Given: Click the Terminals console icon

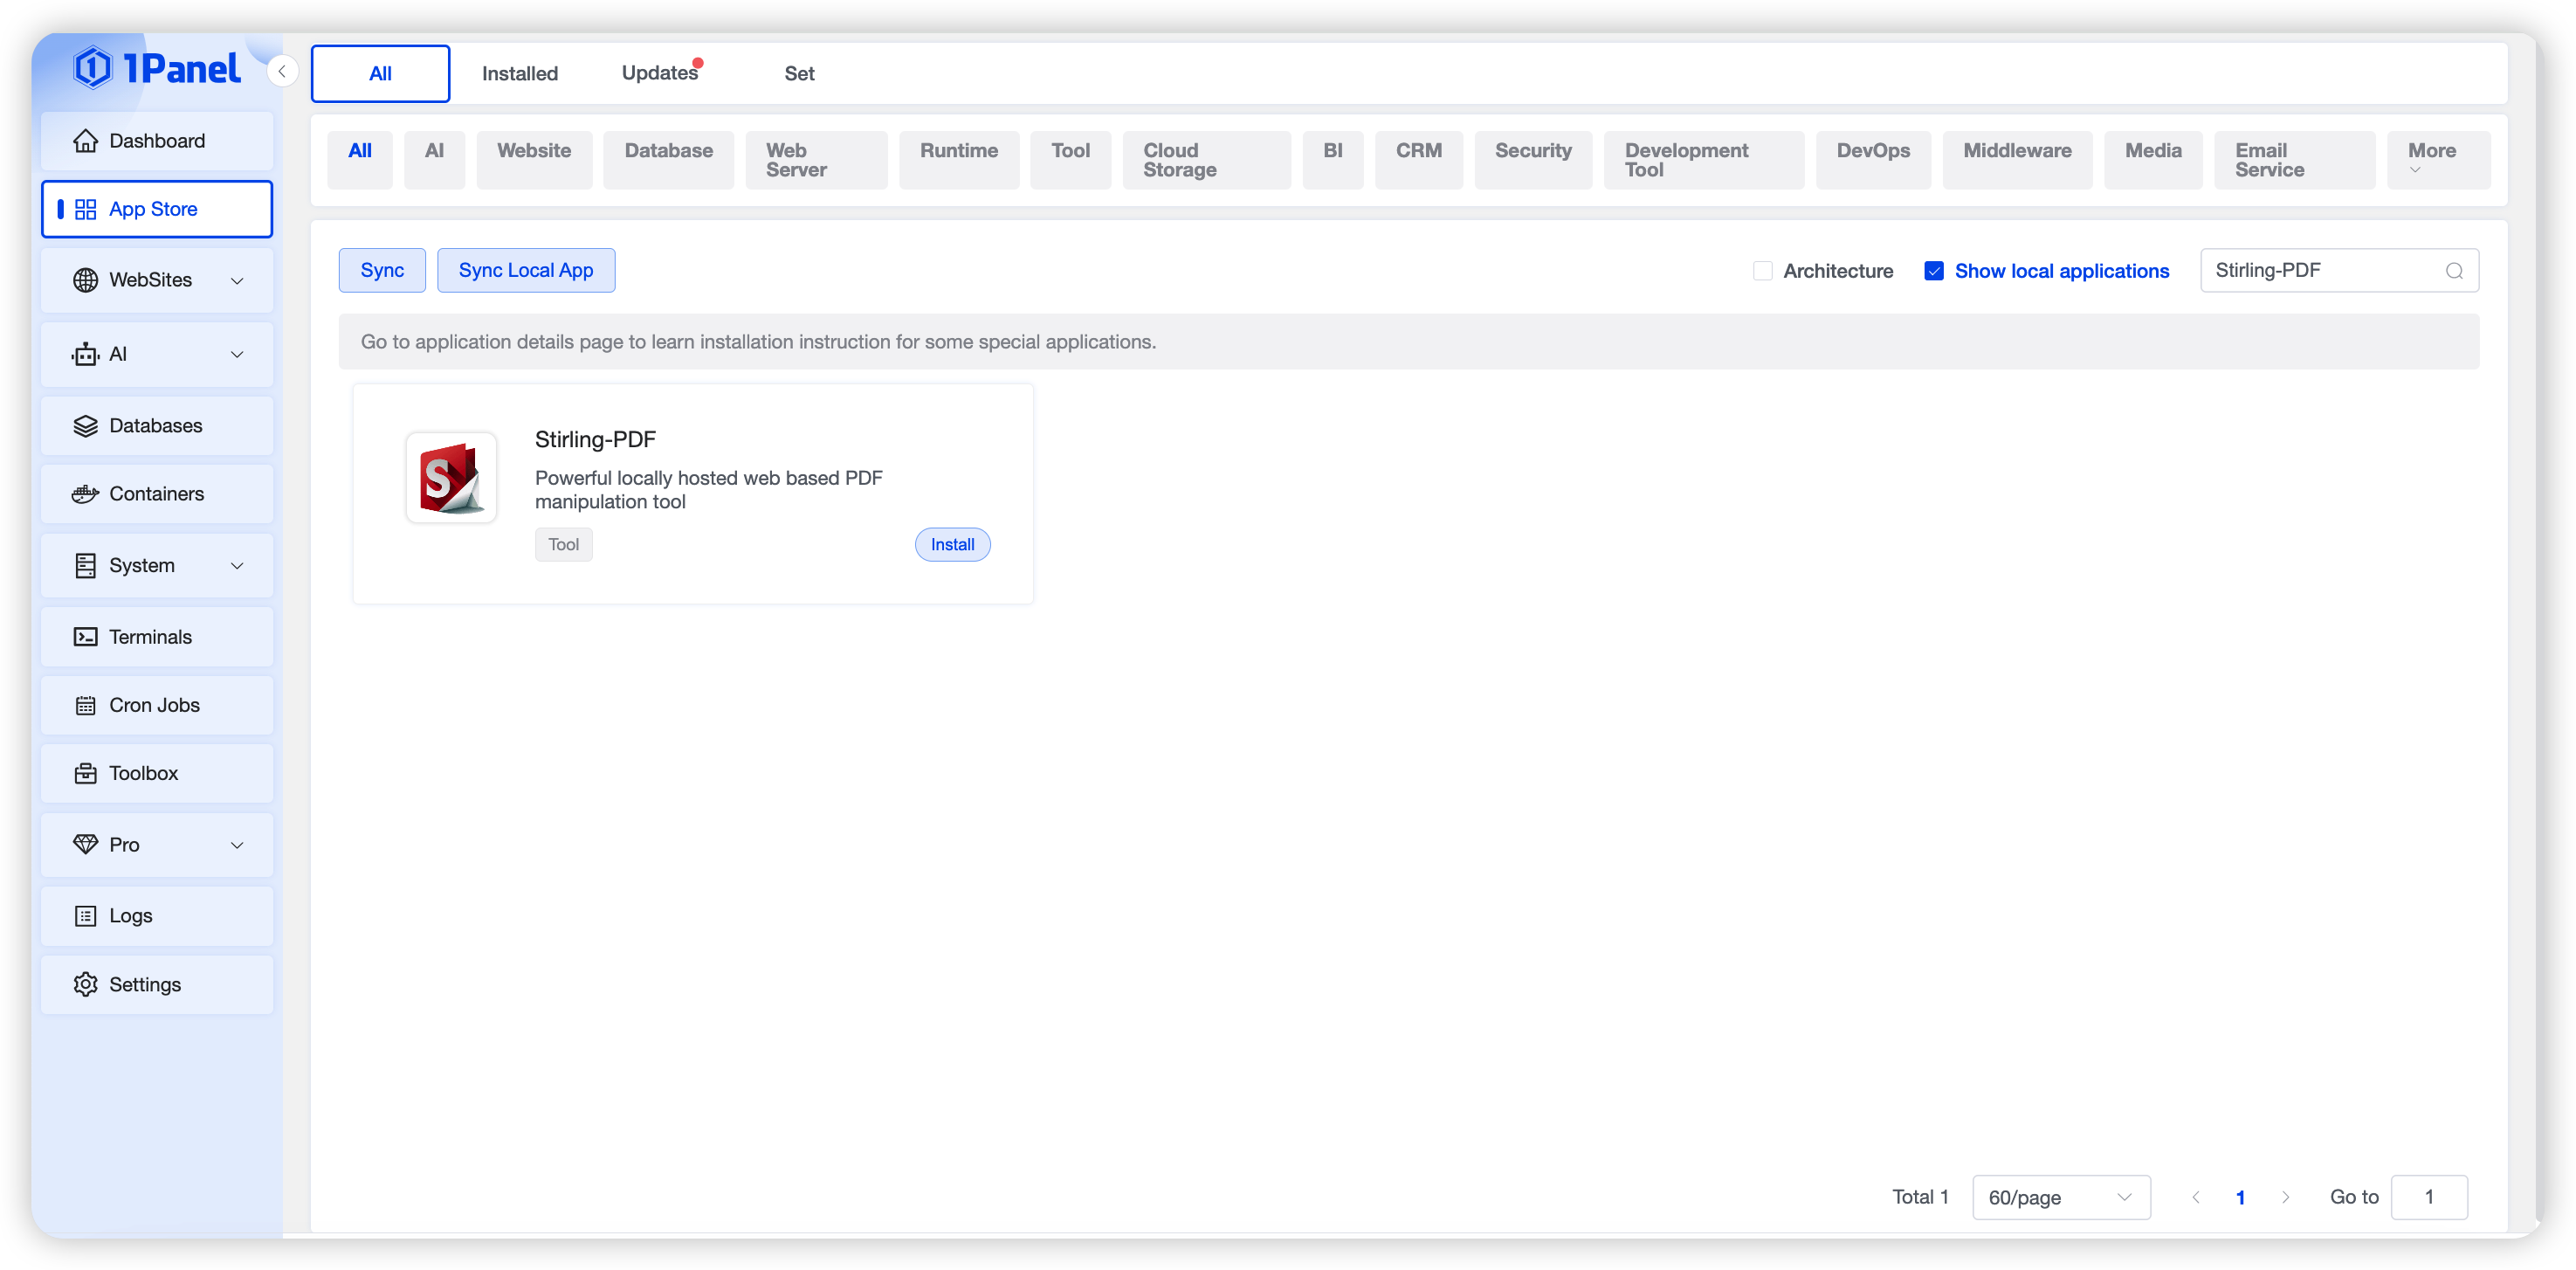Looking at the screenshot, I should pos(86,637).
